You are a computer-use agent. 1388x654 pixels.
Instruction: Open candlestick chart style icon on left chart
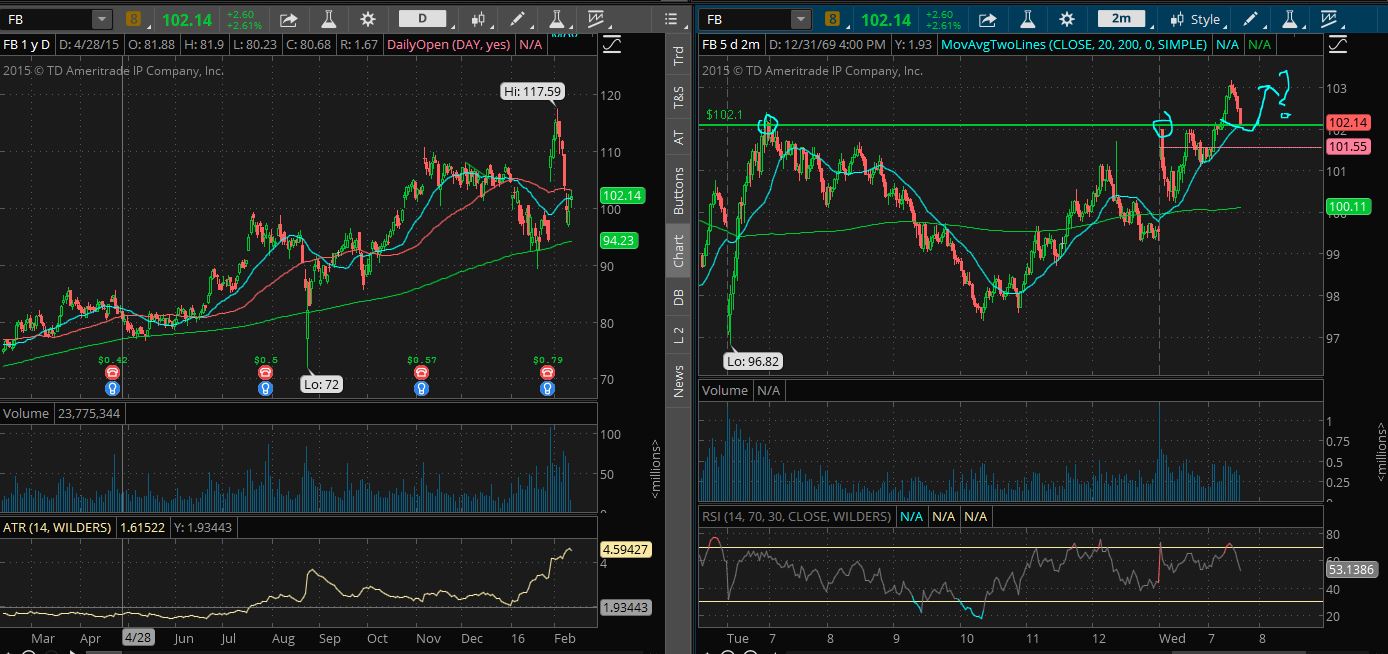(x=479, y=19)
